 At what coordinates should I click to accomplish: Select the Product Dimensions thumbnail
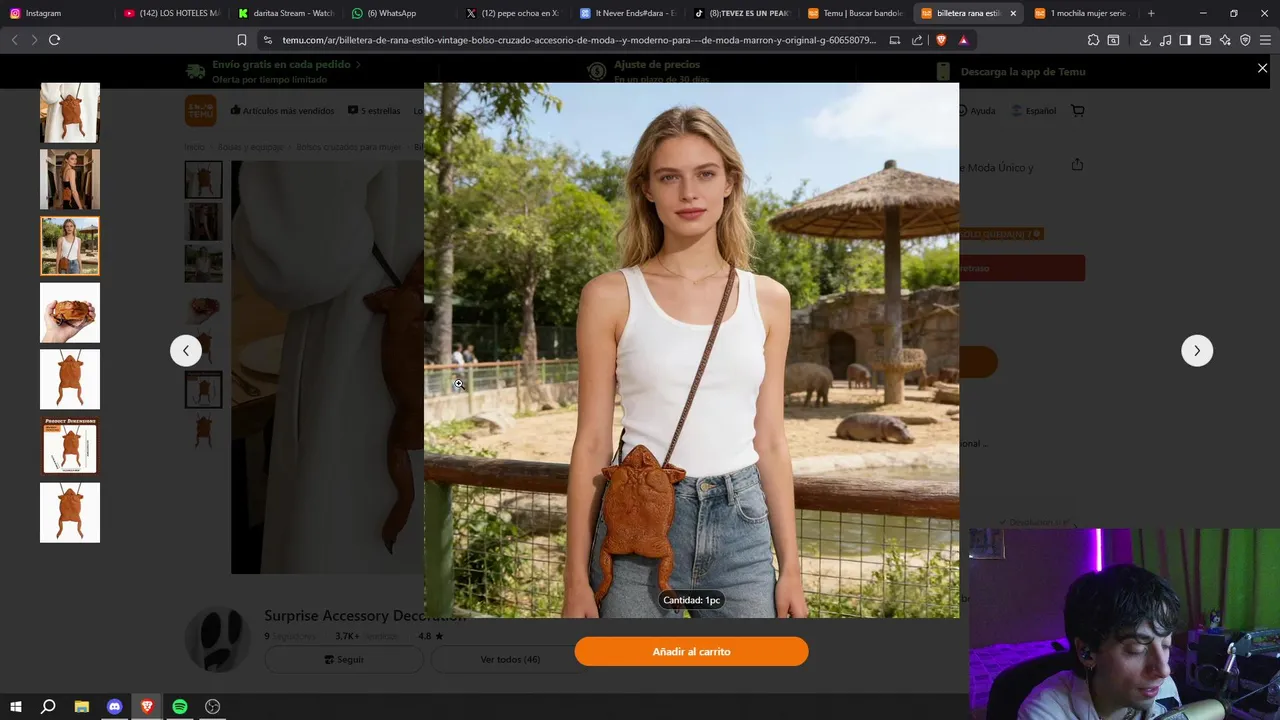[70, 446]
